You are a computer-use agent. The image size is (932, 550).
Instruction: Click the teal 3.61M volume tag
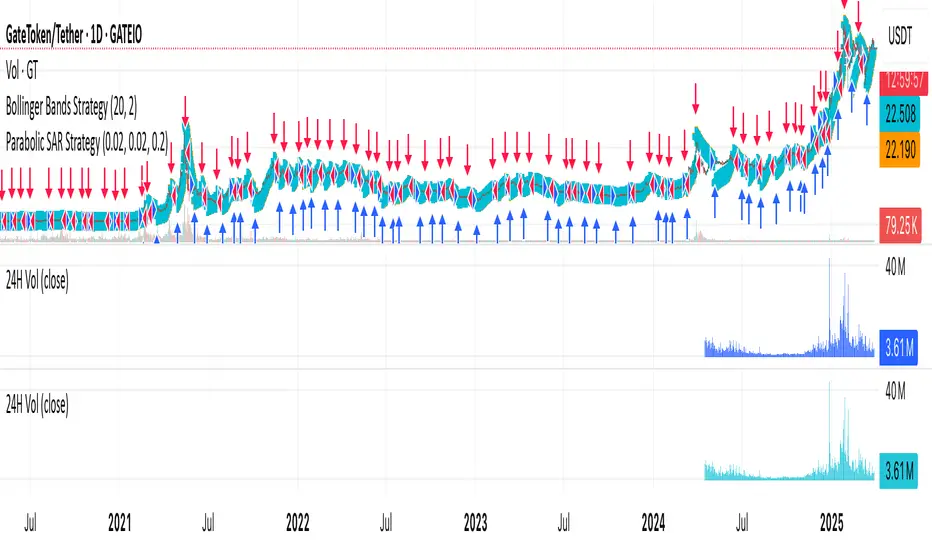[899, 471]
